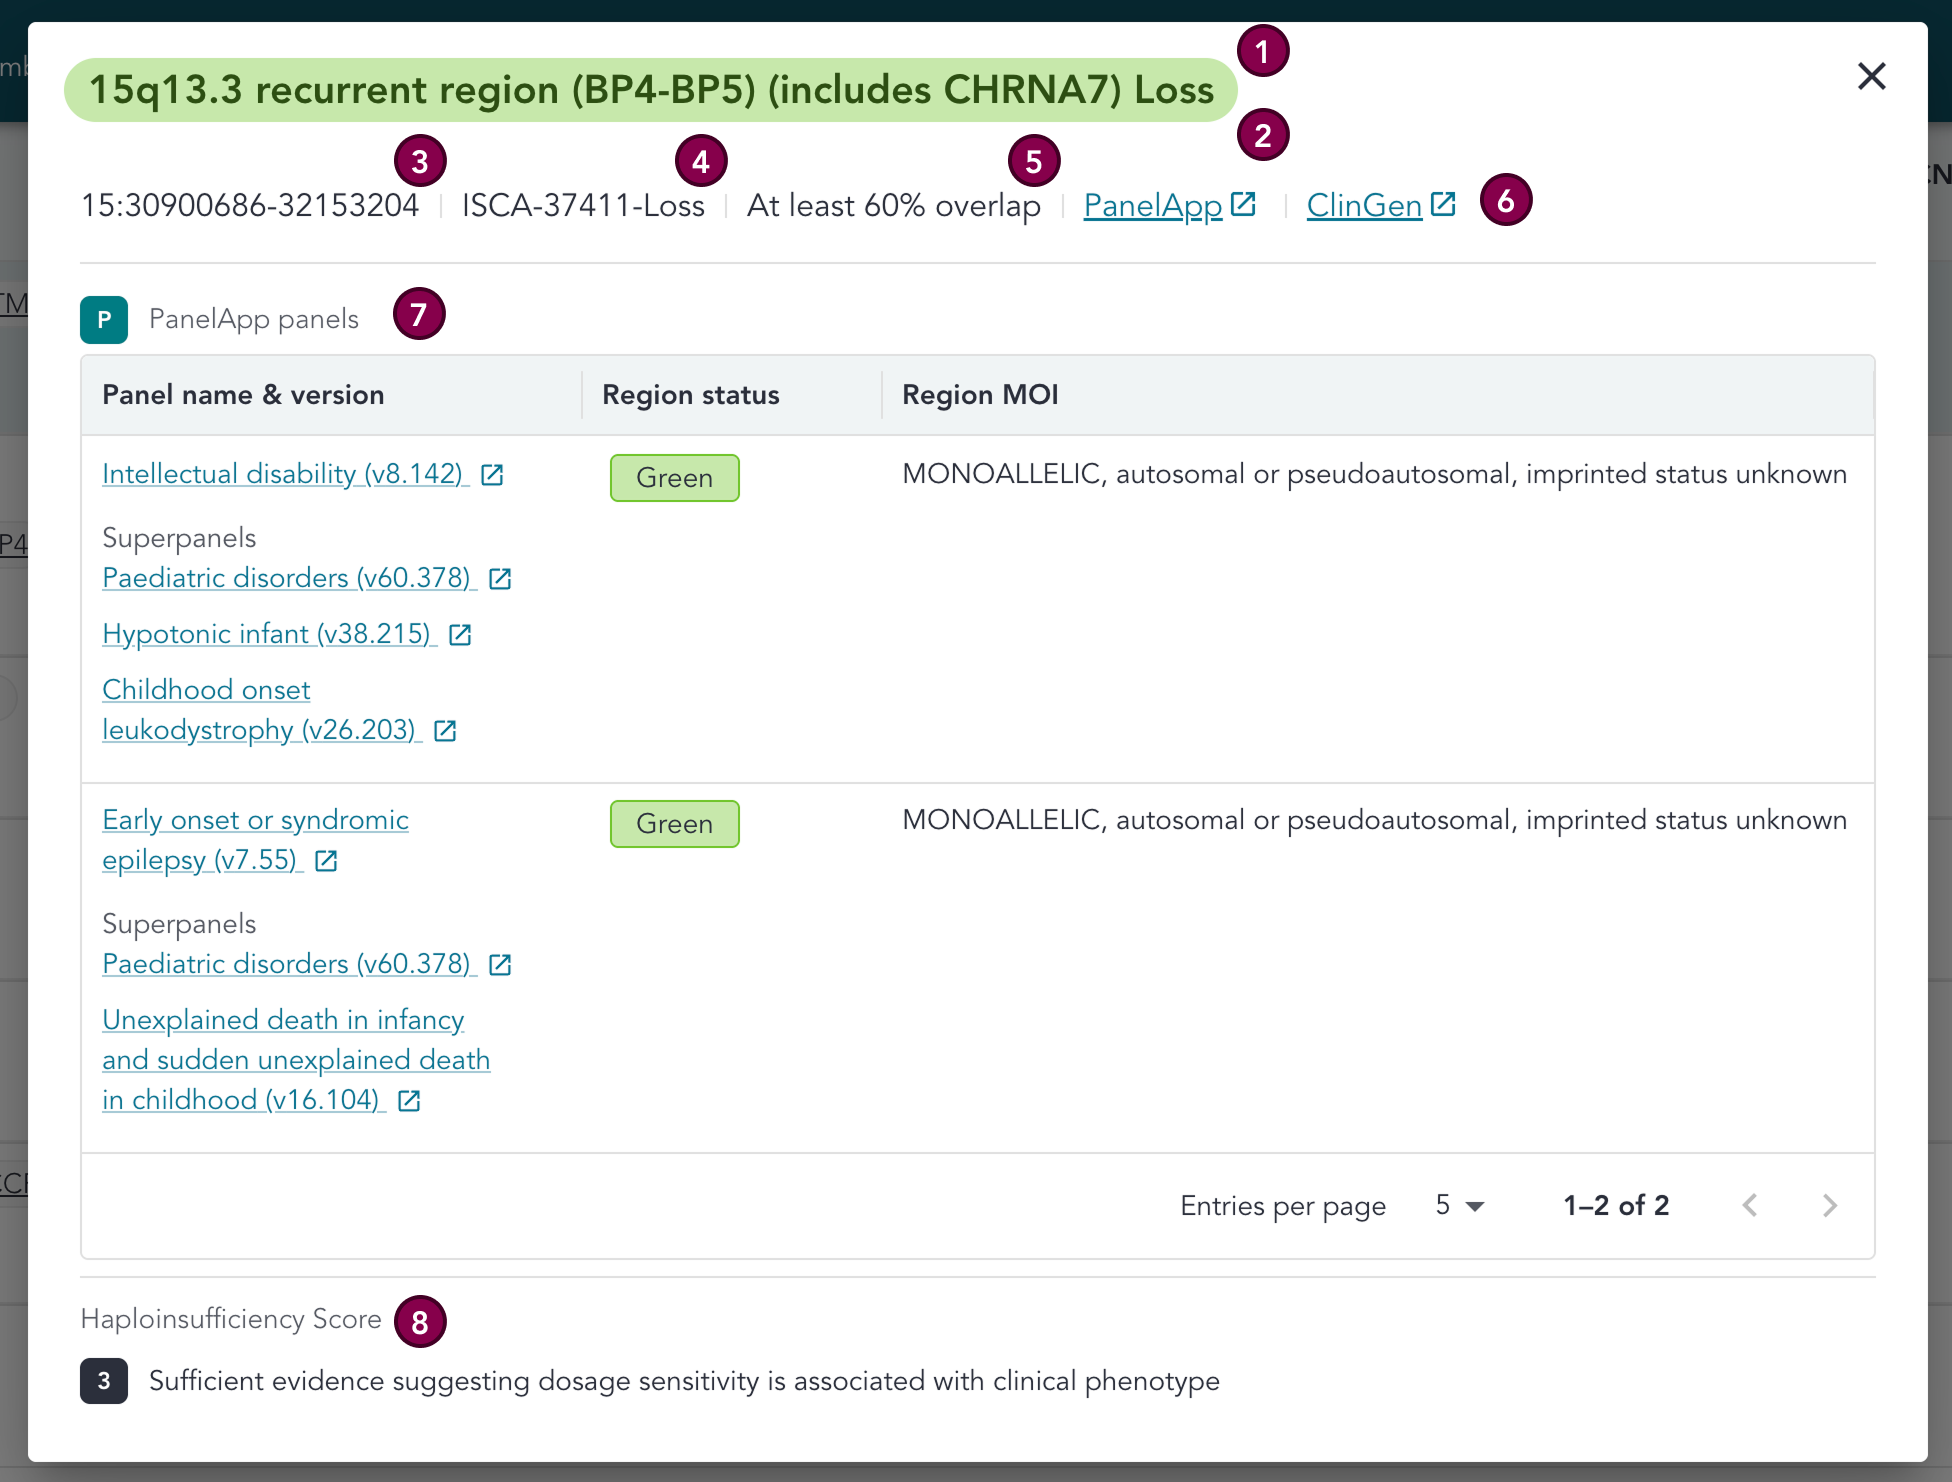Click the teal P PanelApp panels icon
The height and width of the screenshot is (1482, 1952).
pyautogui.click(x=104, y=320)
